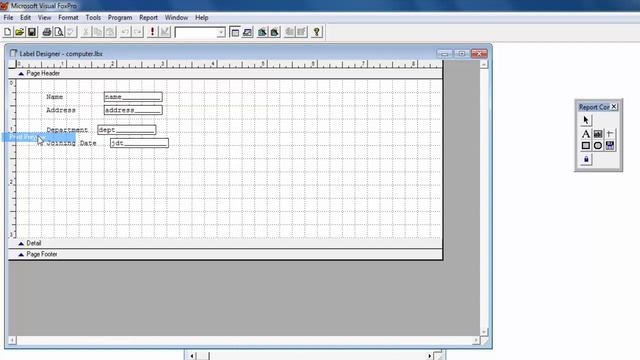Click the Undo toolbar icon
The width and height of the screenshot is (640, 360).
click(x=125, y=32)
